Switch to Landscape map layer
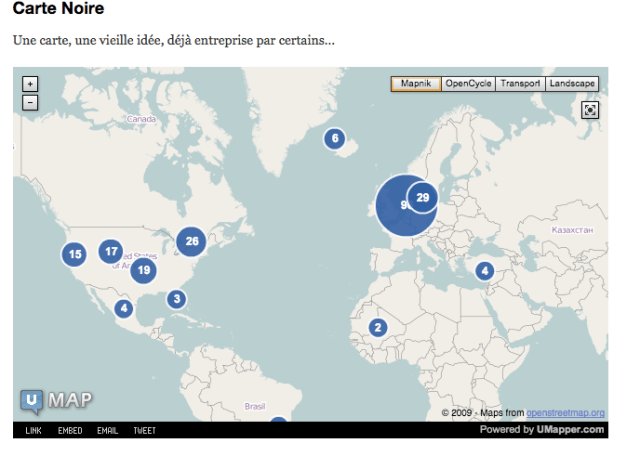640x456 pixels. (573, 84)
